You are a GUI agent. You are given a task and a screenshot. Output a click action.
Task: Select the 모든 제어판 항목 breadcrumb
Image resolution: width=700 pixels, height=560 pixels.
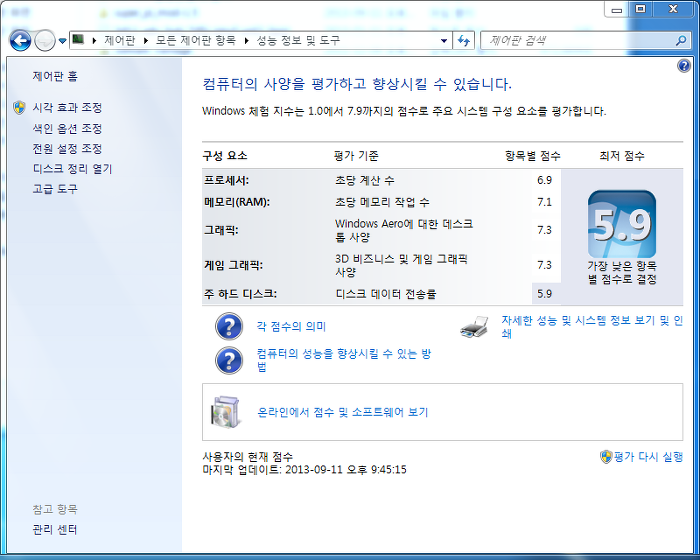[196, 41]
